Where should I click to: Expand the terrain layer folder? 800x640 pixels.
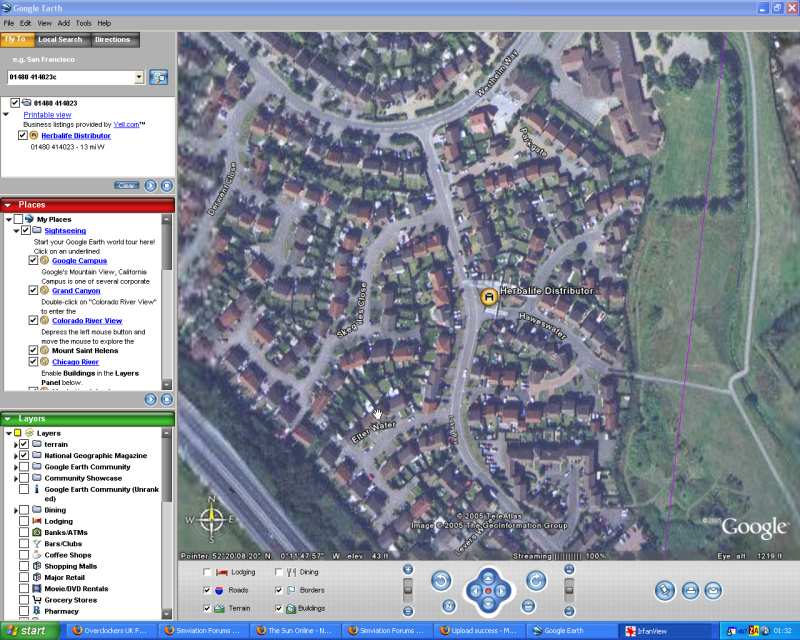click(16, 445)
